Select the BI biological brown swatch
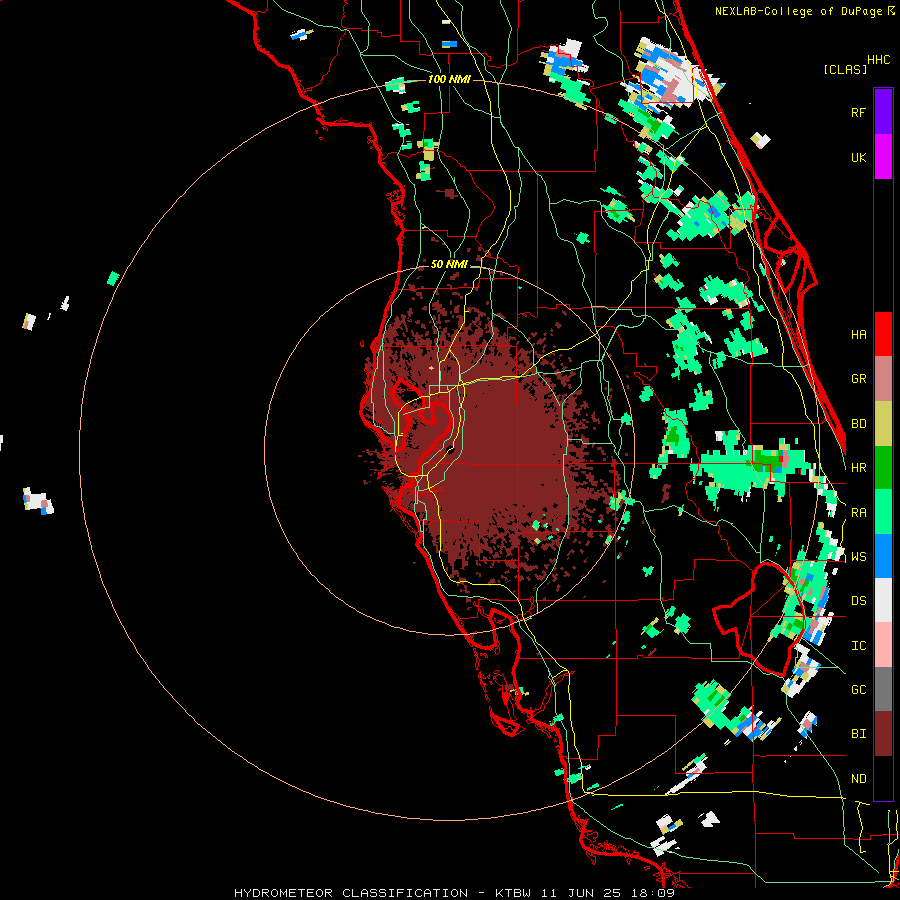The height and width of the screenshot is (900, 900). pyautogui.click(x=883, y=734)
